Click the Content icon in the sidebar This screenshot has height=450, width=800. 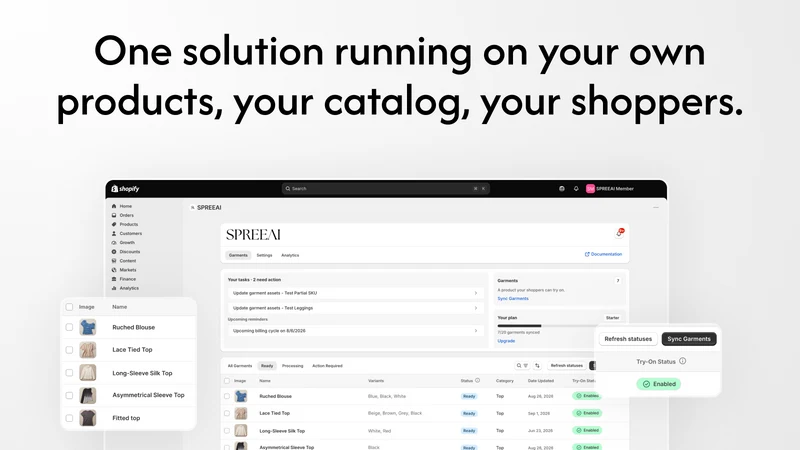pos(114,261)
